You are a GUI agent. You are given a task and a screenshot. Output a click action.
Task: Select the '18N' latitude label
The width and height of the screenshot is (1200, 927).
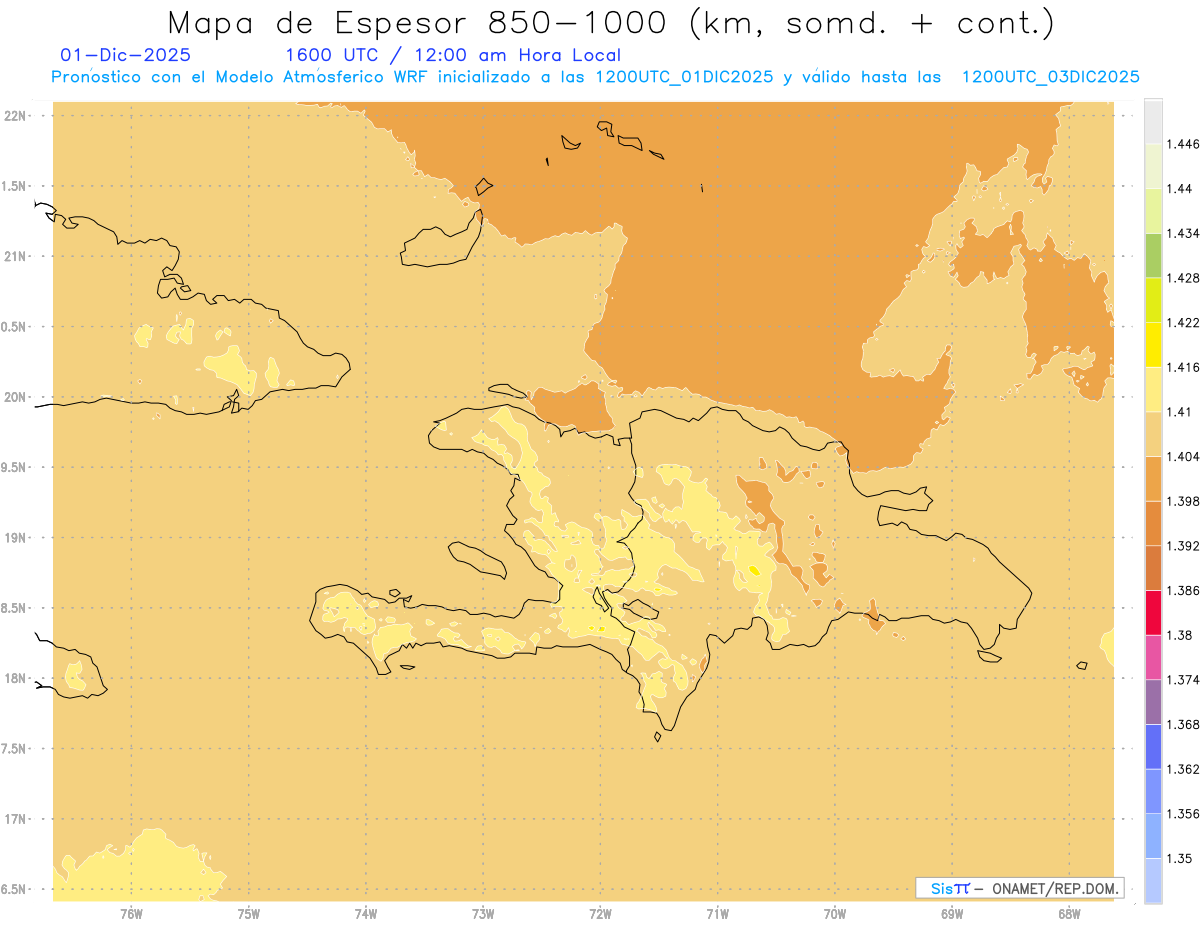pos(14,678)
